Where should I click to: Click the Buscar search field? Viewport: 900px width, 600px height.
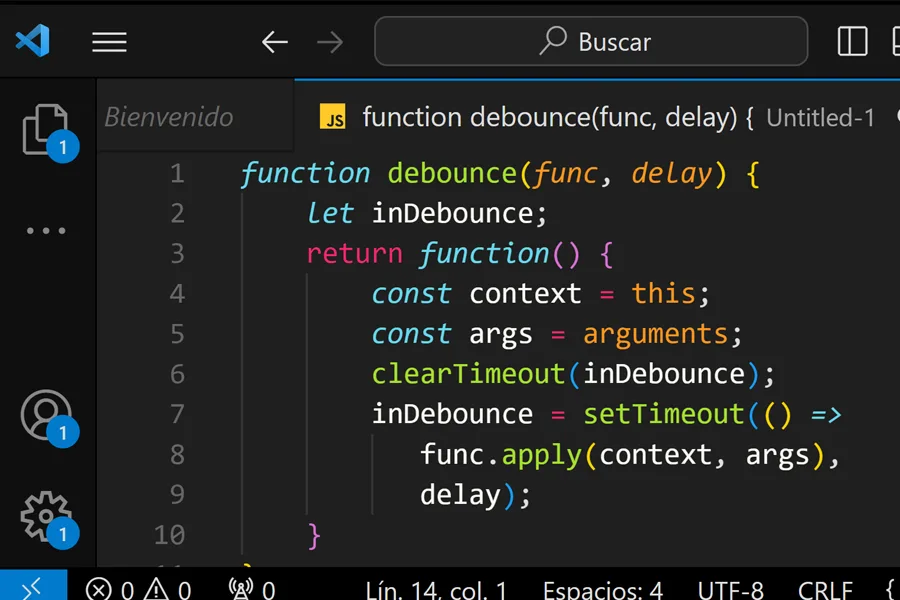(x=590, y=41)
